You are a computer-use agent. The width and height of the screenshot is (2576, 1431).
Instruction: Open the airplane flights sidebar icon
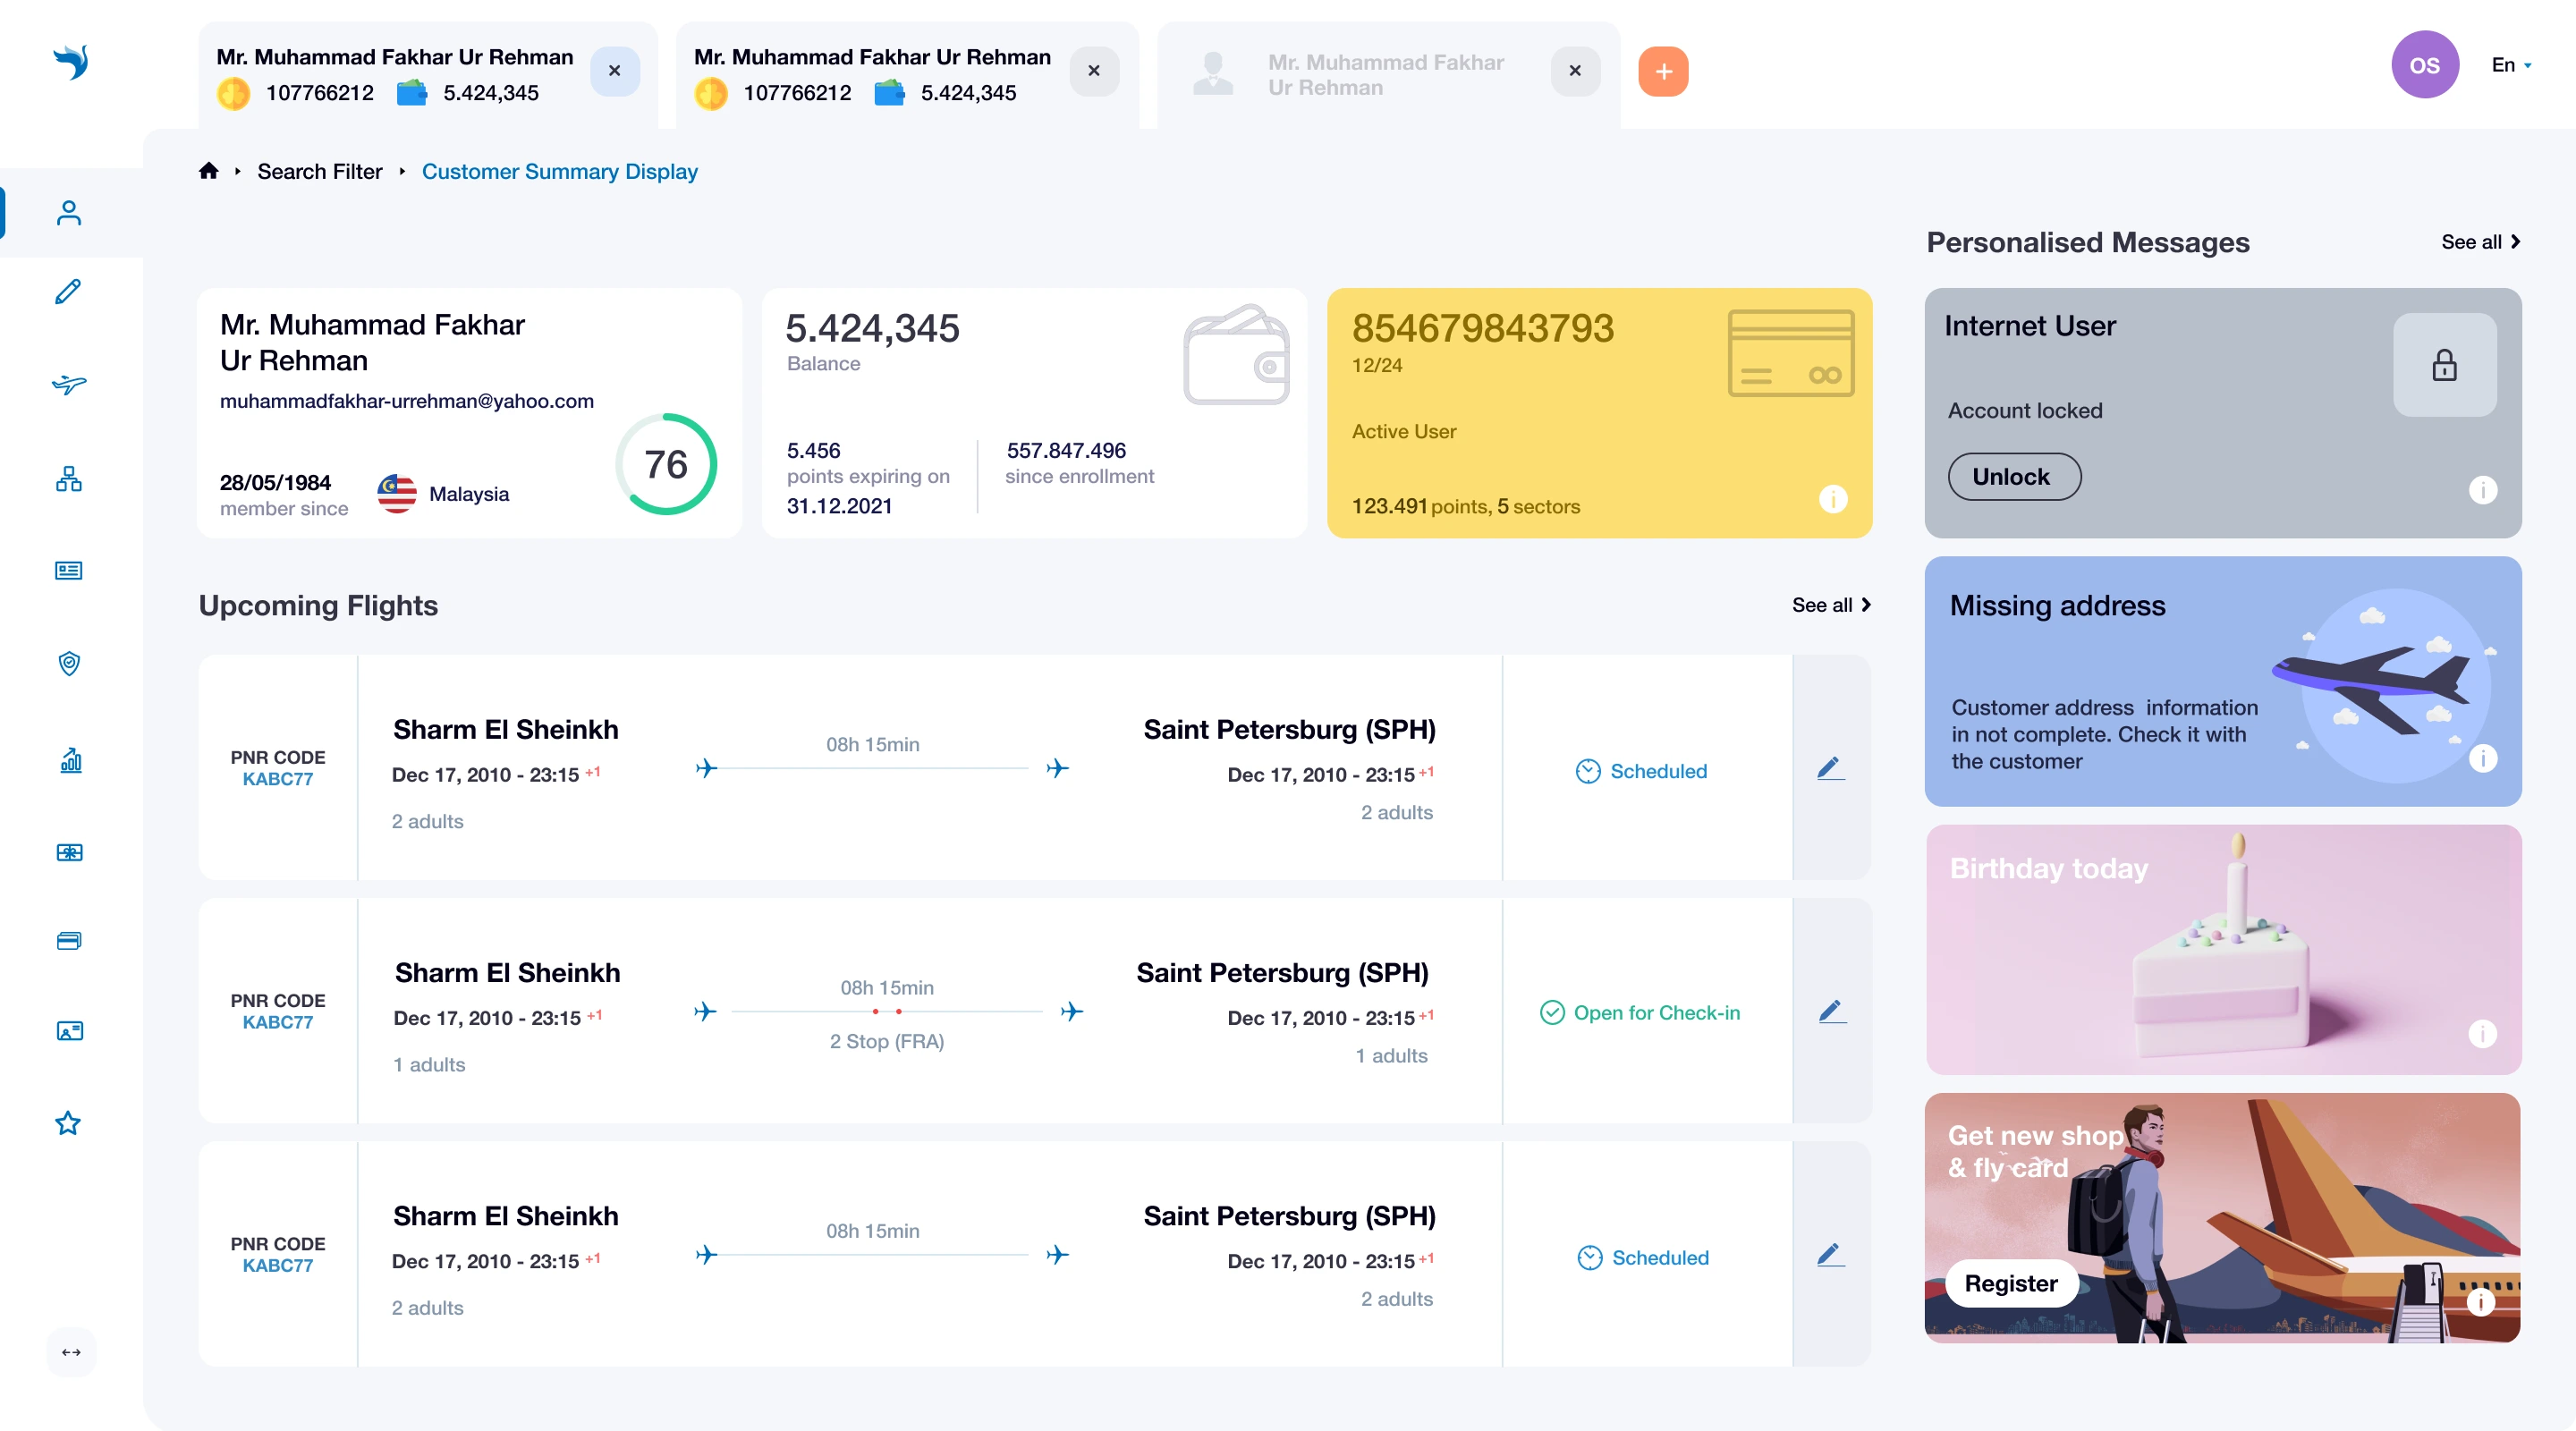pyautogui.click(x=68, y=384)
